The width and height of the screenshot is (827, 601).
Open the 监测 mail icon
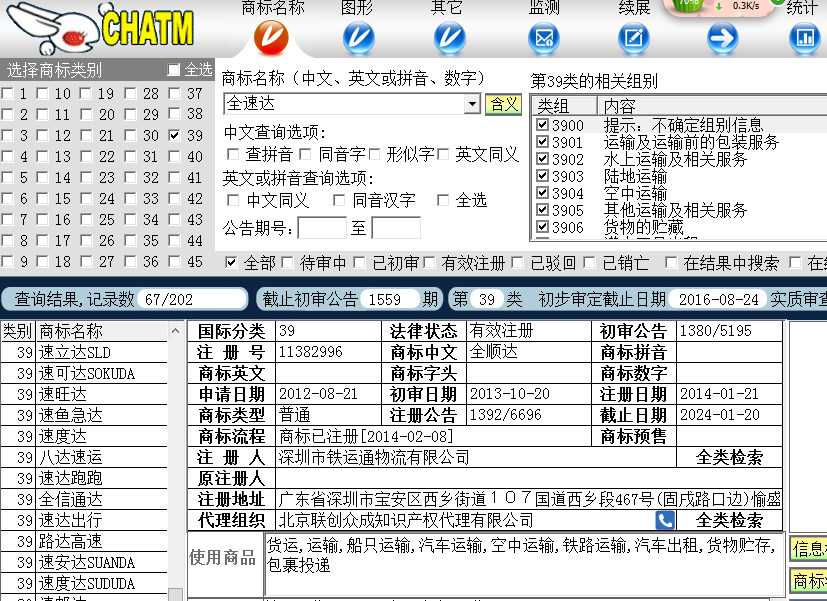click(544, 38)
